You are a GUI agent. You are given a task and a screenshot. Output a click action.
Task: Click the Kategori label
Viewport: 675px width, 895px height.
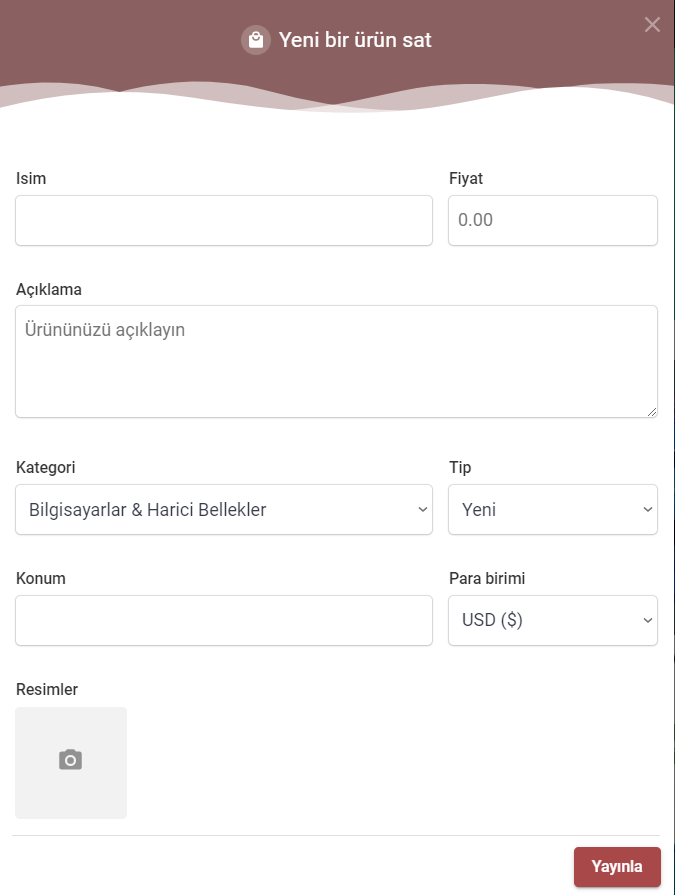[x=46, y=467]
